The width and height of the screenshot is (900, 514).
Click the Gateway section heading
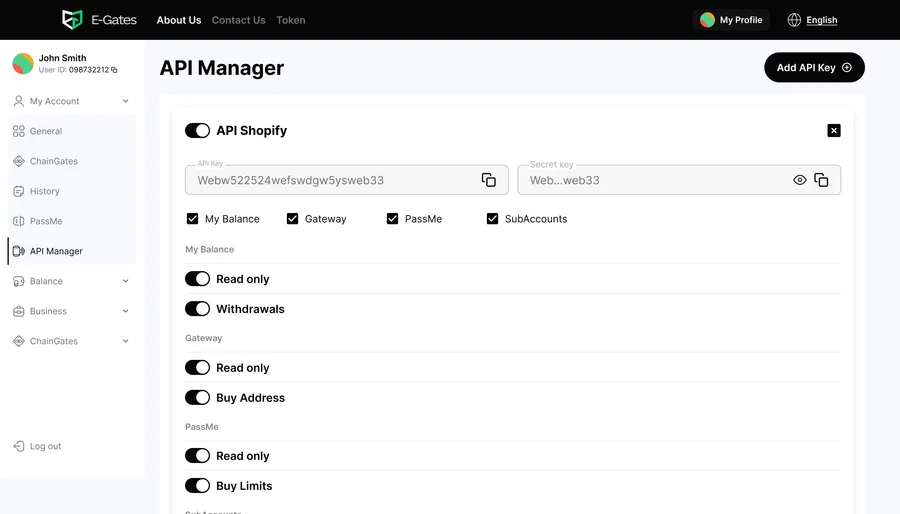[x=203, y=338]
